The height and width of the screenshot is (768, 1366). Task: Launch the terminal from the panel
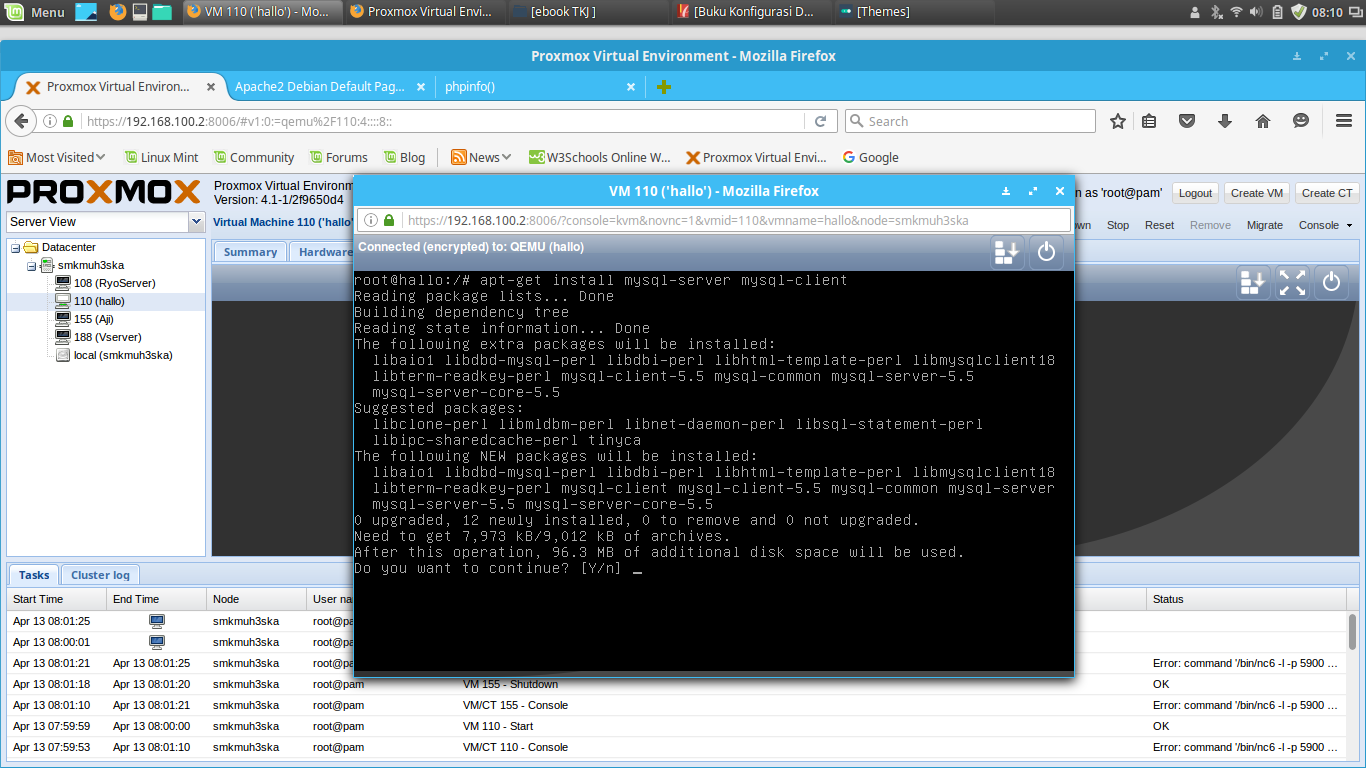tap(140, 12)
